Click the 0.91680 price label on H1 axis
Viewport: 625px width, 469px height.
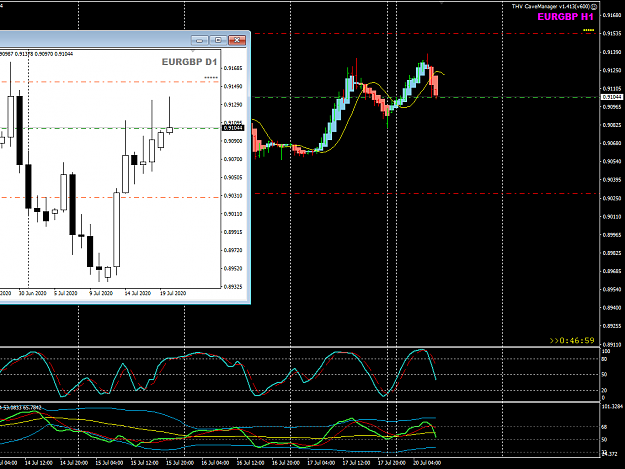[x=612, y=15]
